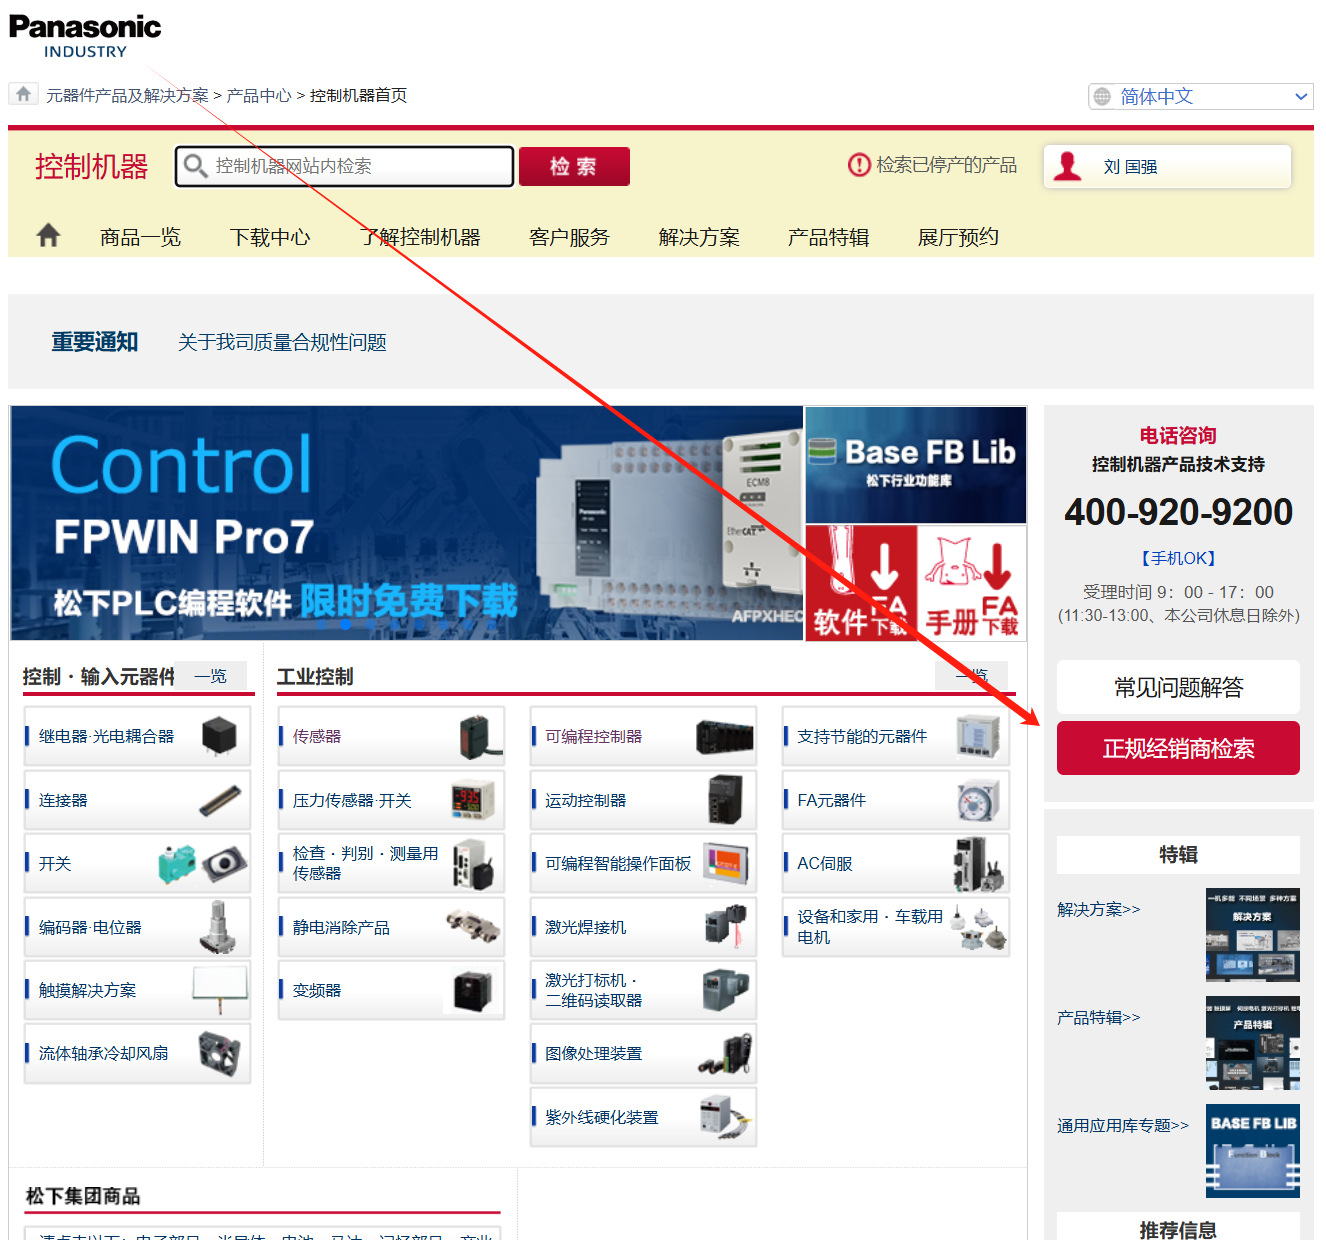The width and height of the screenshot is (1326, 1240).
Task: Click the discontinued products warning icon
Action: pyautogui.click(x=859, y=165)
